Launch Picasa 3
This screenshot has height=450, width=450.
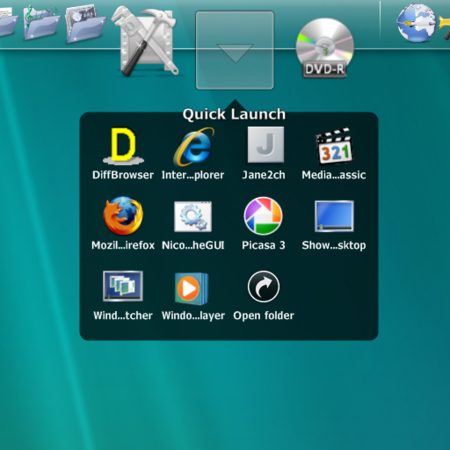(x=263, y=216)
